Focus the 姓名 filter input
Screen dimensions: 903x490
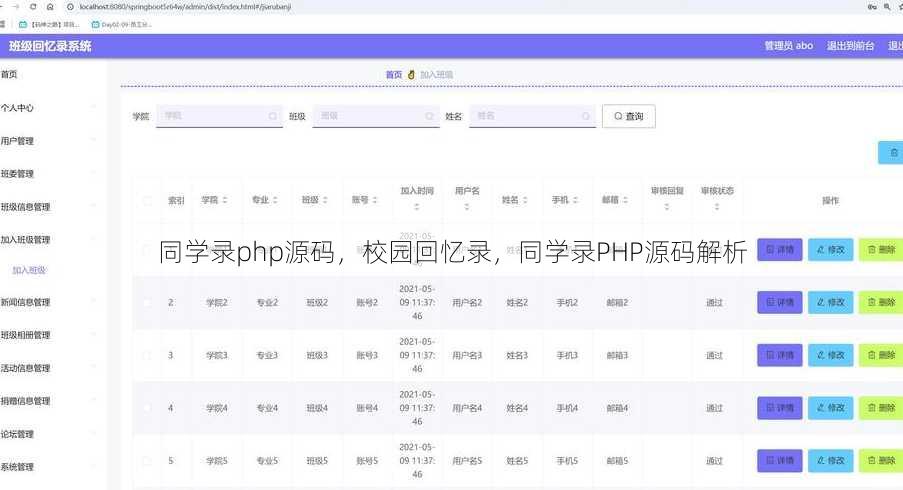click(532, 116)
